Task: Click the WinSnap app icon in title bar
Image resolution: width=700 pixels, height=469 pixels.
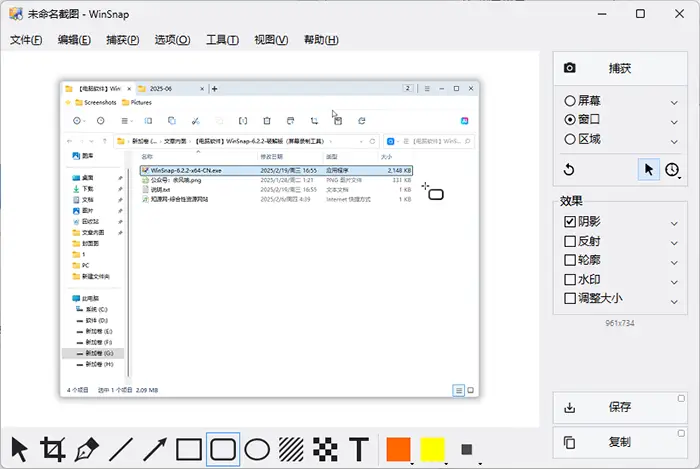Action: [16, 14]
